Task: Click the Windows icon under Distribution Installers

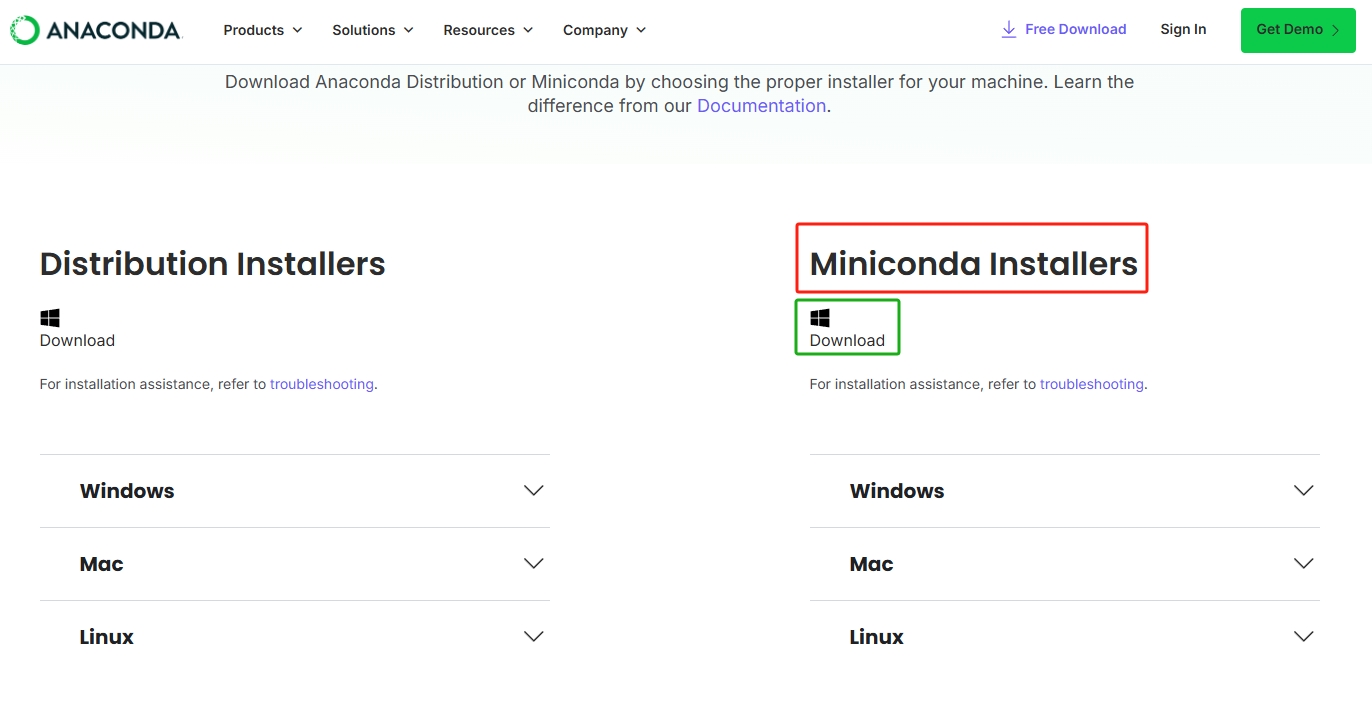Action: pyautogui.click(x=50, y=318)
